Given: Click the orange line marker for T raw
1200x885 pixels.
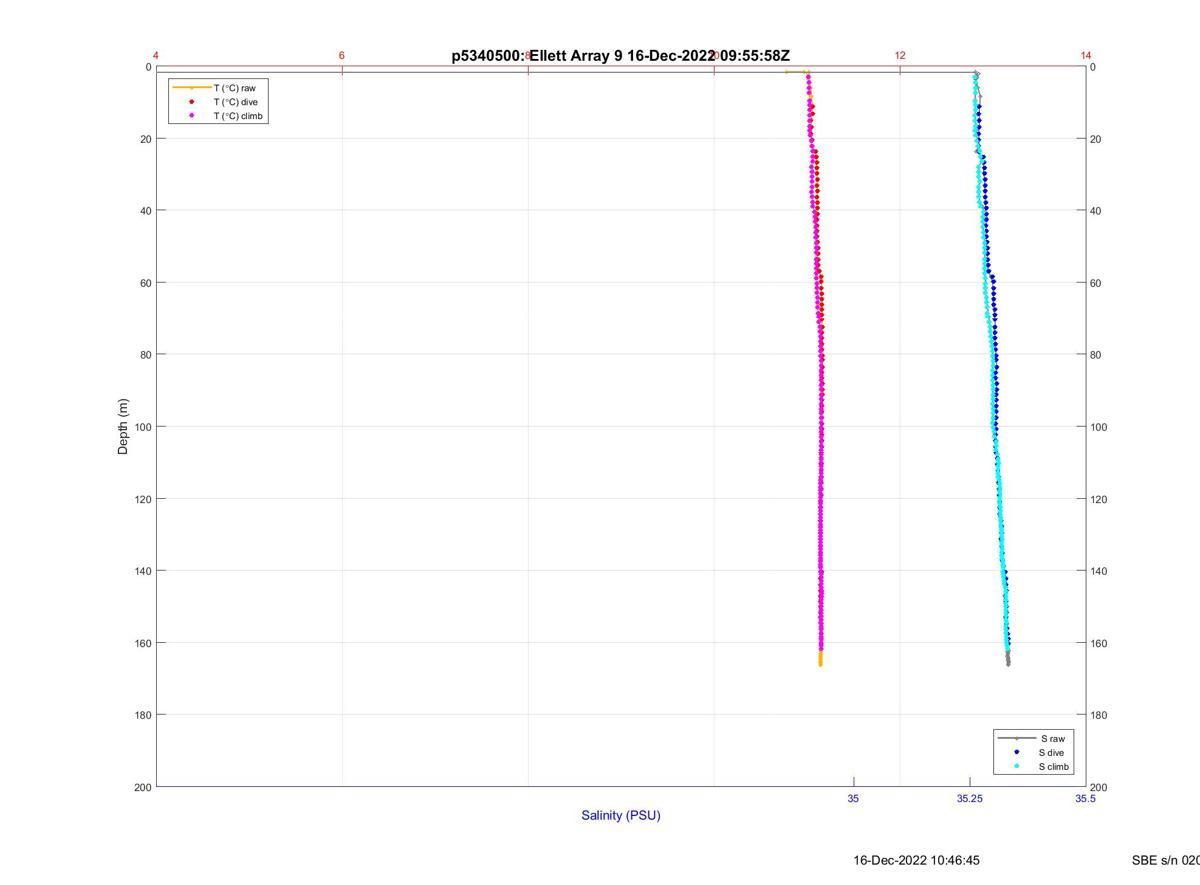Looking at the screenshot, I should click(192, 88).
